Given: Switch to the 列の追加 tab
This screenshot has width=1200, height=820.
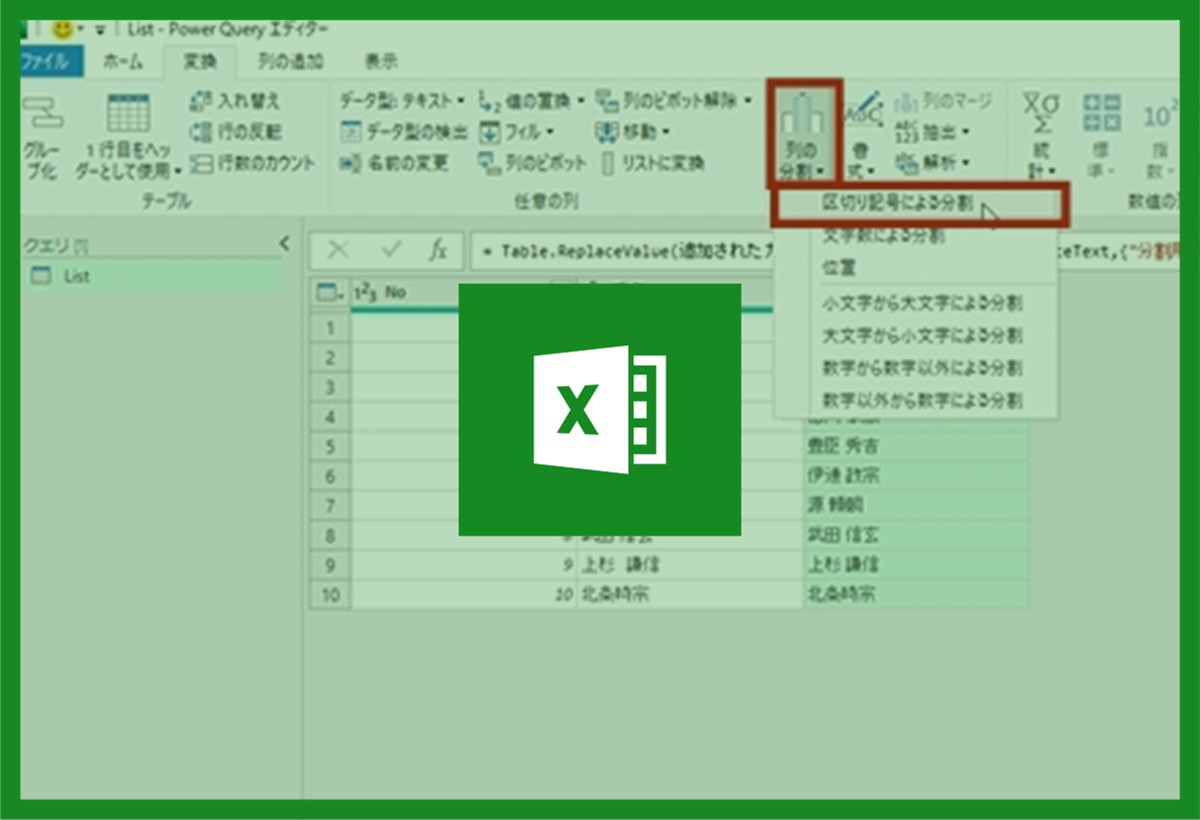Looking at the screenshot, I should [290, 62].
